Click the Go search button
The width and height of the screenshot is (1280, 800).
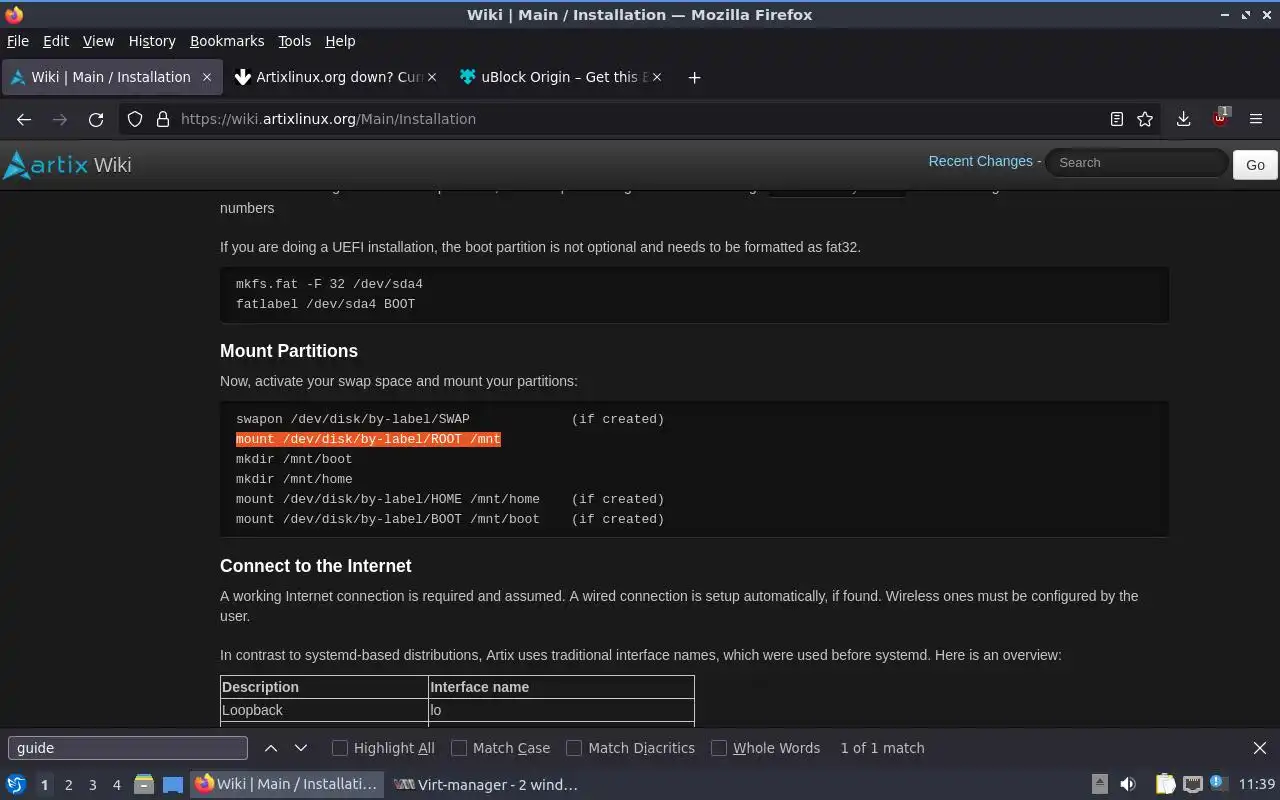(1255, 165)
